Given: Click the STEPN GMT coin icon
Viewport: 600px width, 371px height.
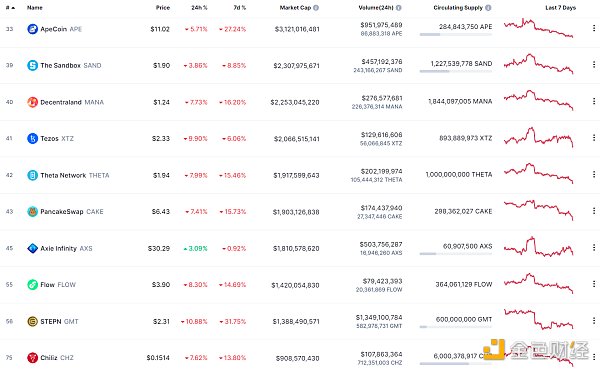Looking at the screenshot, I should [x=33, y=321].
